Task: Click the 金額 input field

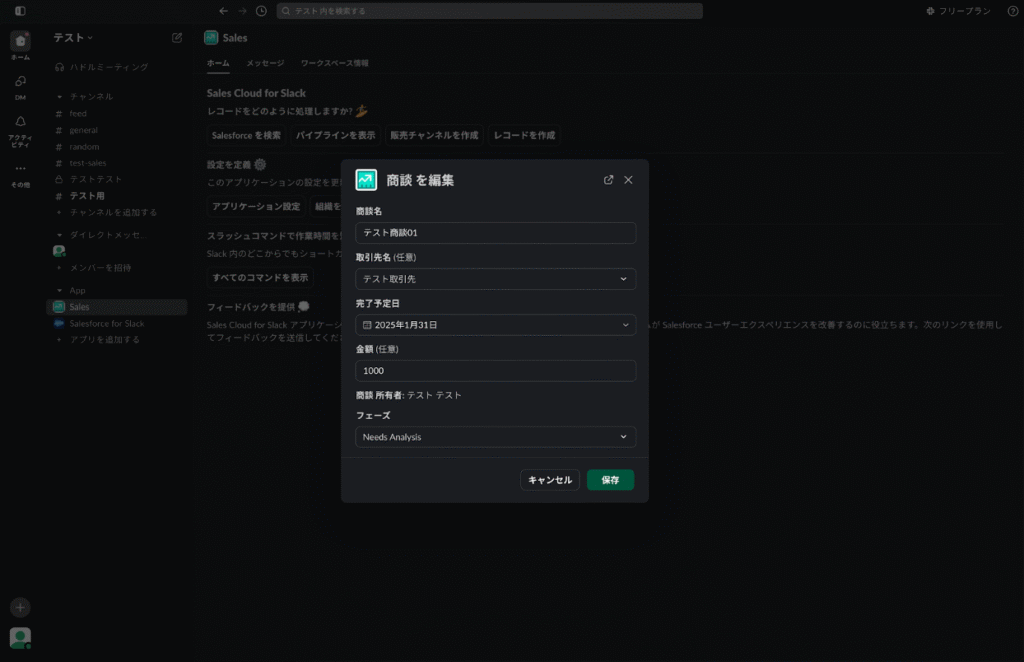Action: pyautogui.click(x=495, y=371)
